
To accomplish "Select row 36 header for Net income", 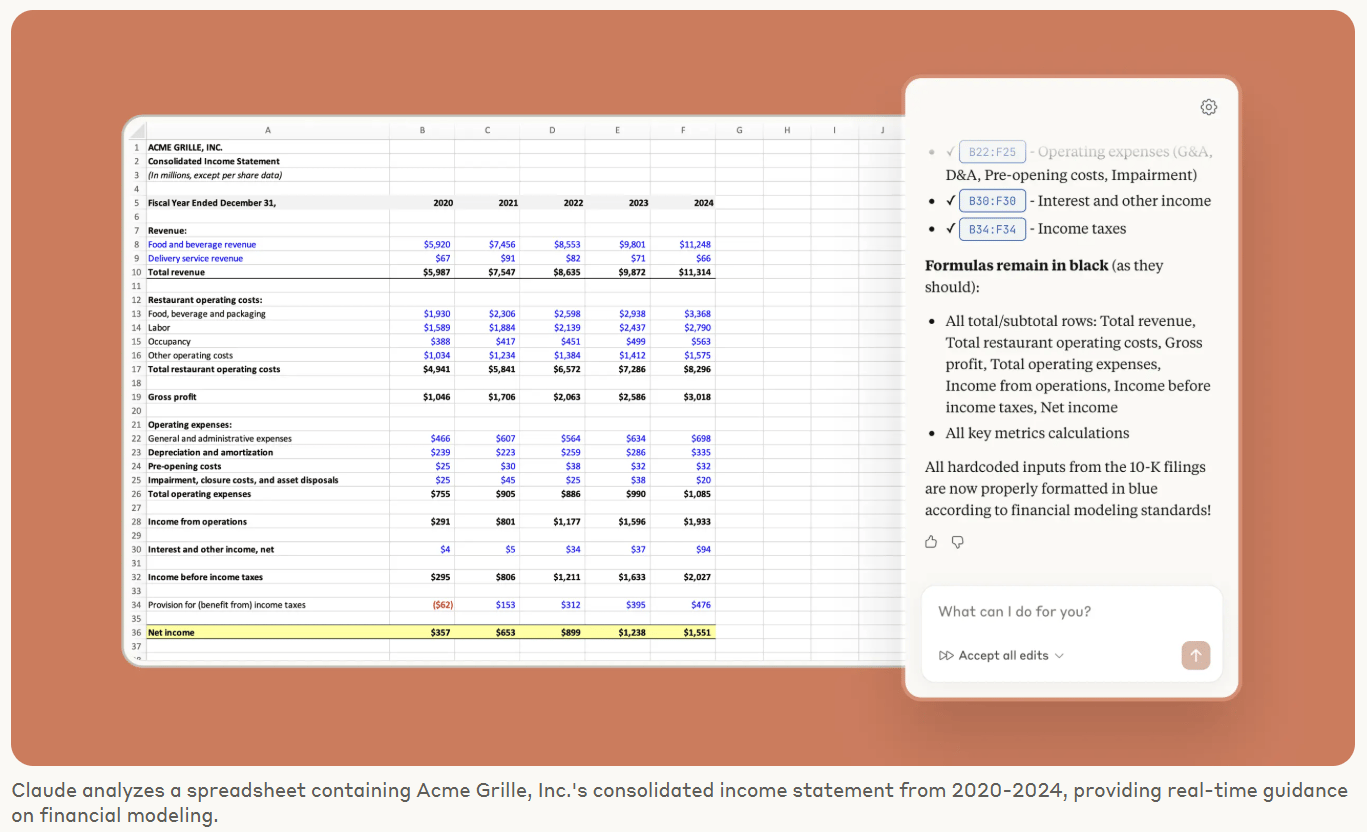I will tap(135, 632).
